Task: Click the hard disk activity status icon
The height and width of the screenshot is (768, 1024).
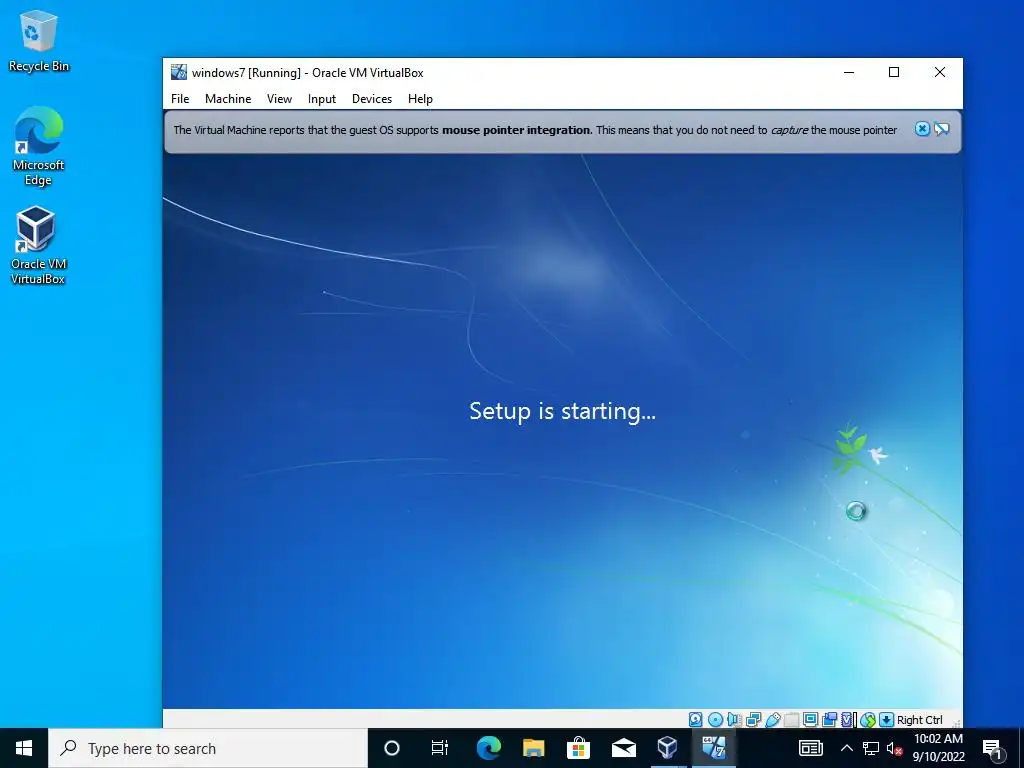Action: coord(696,720)
